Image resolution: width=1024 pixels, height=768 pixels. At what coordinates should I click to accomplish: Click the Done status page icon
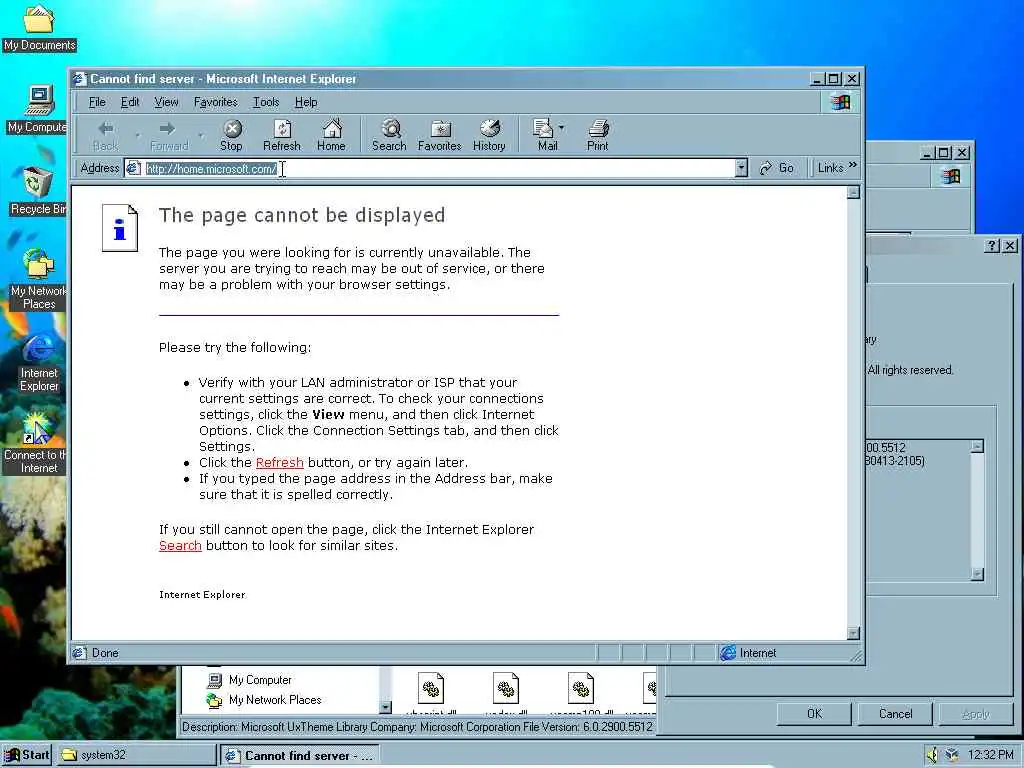coord(79,652)
